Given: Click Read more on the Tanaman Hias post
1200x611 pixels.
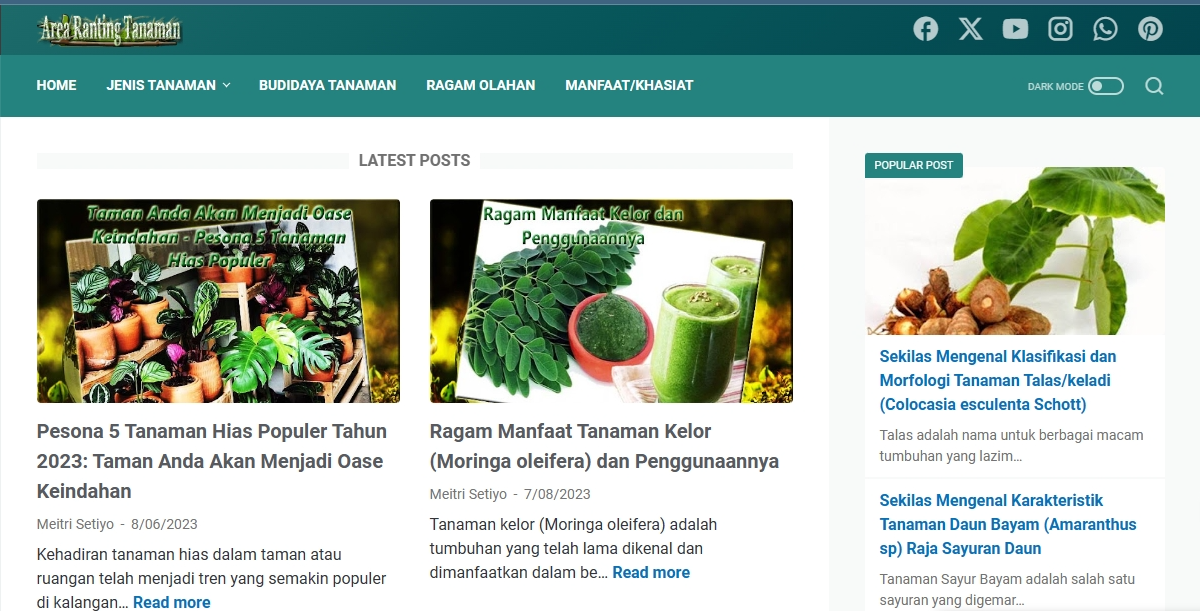Looking at the screenshot, I should pyautogui.click(x=172, y=602).
